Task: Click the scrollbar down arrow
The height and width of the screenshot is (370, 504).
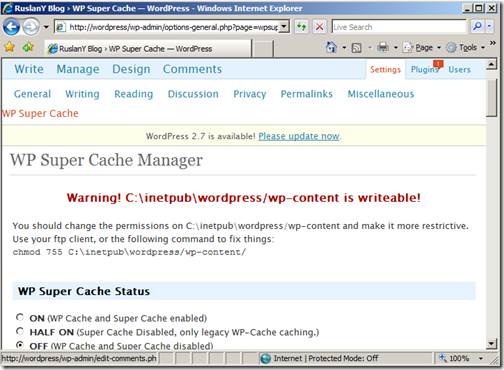Action: (491, 343)
